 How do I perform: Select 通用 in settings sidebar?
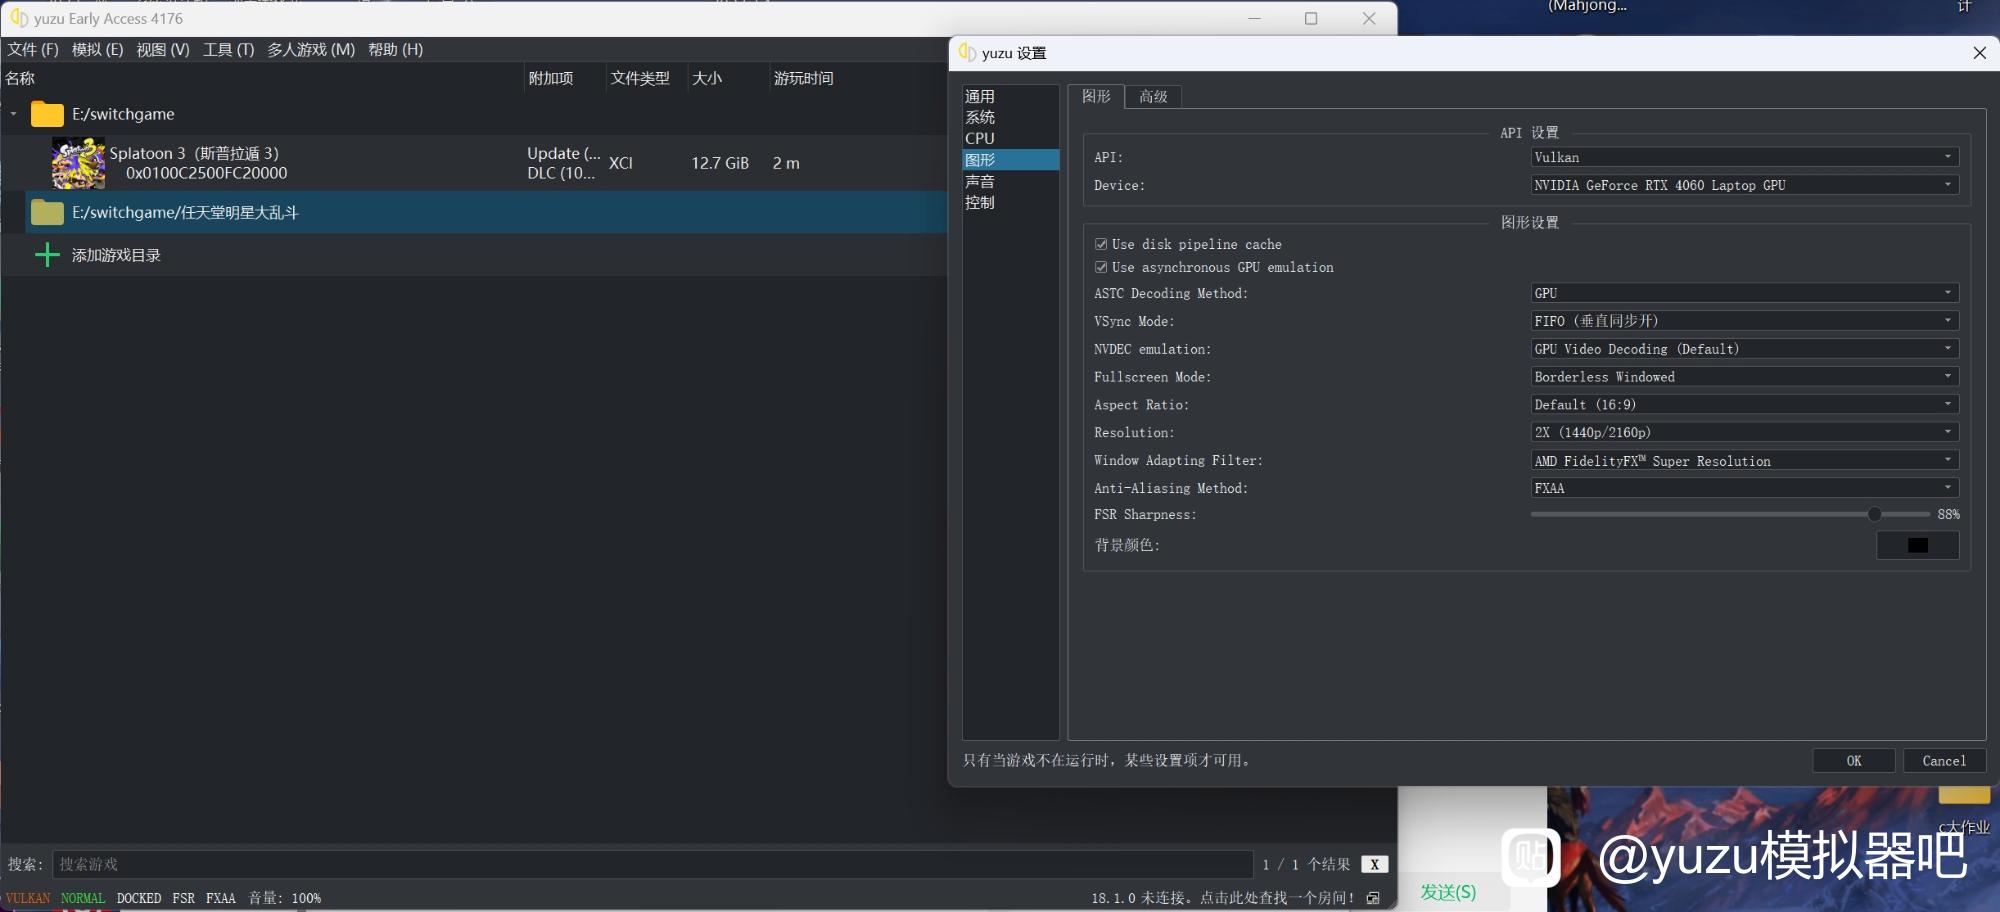point(1010,96)
